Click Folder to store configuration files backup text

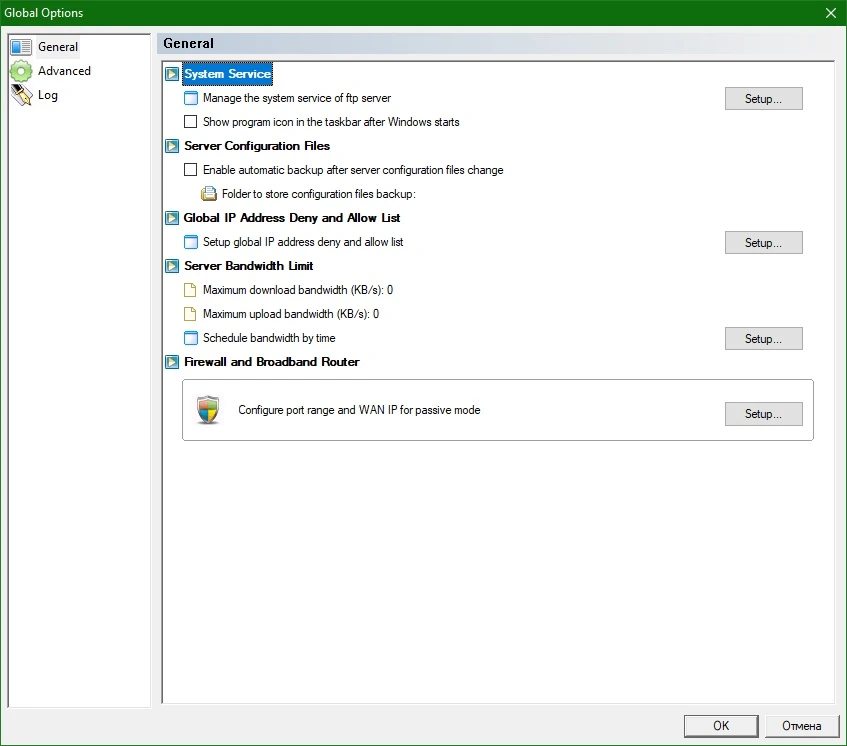pos(319,194)
